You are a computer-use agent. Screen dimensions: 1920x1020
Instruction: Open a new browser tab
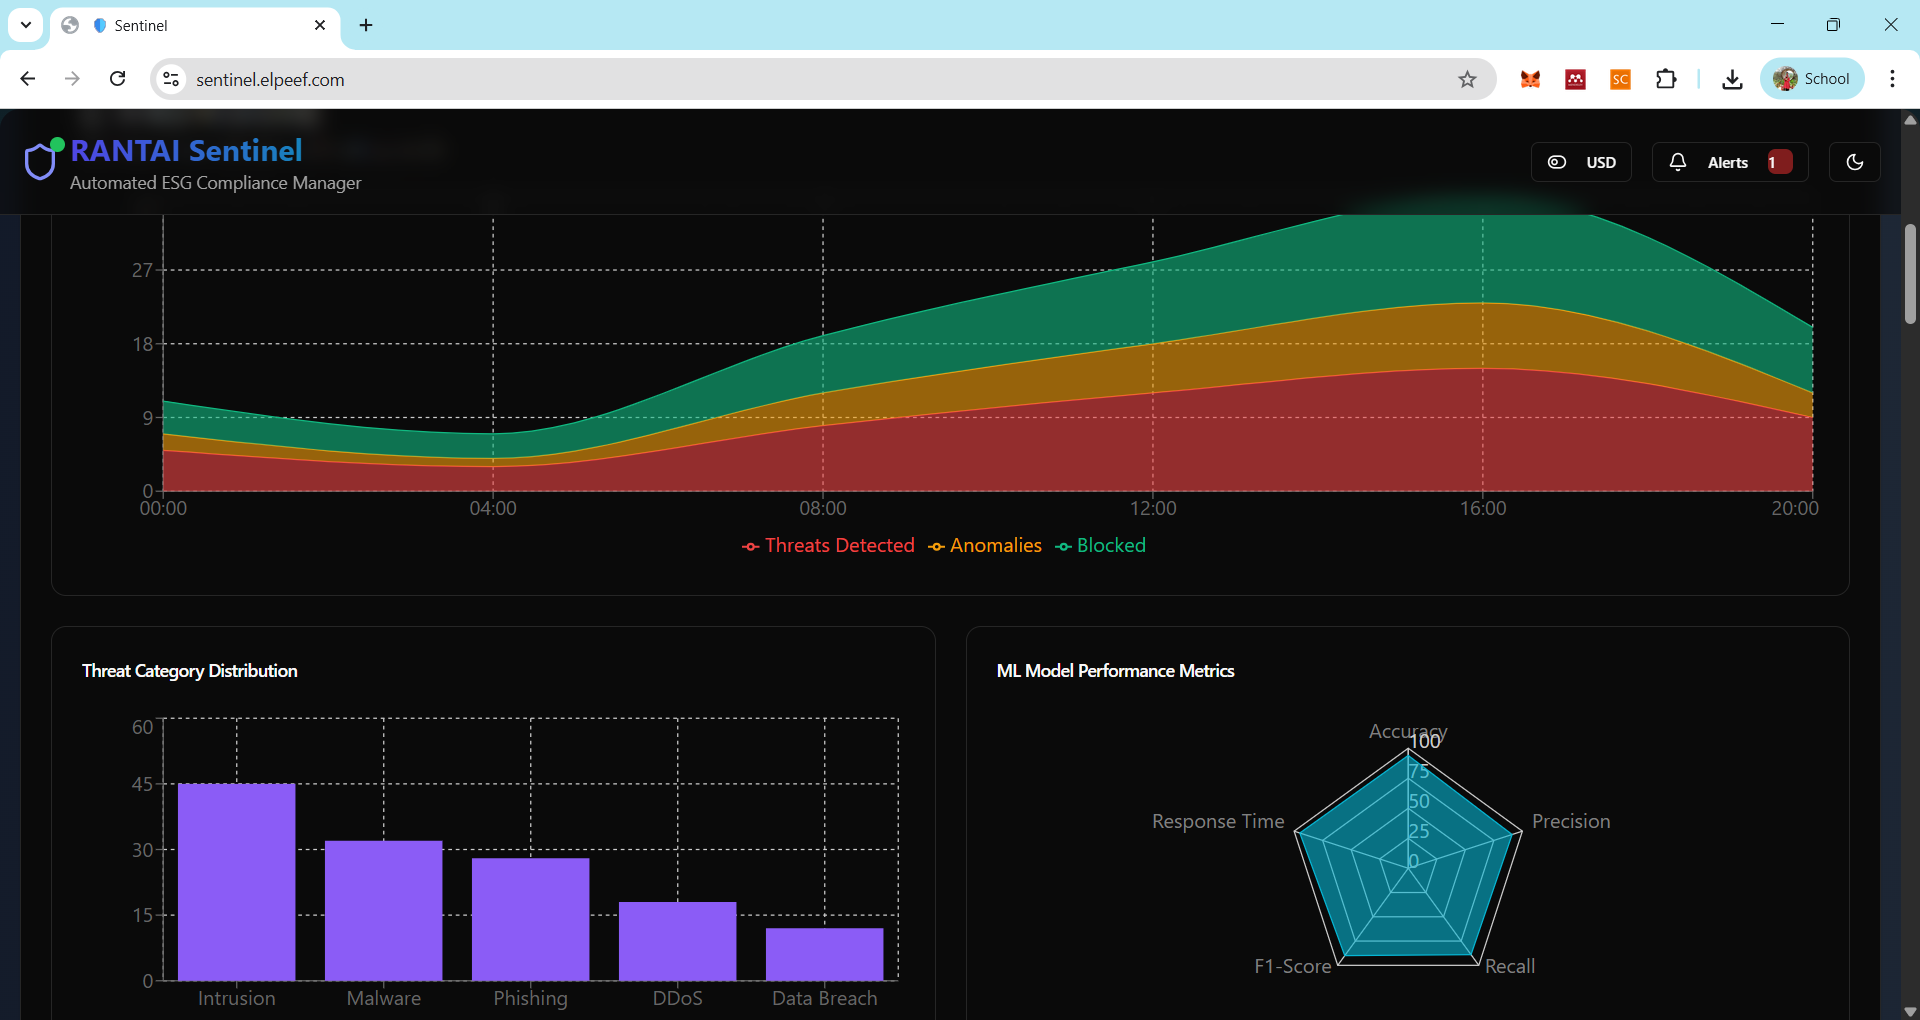pyautogui.click(x=366, y=25)
